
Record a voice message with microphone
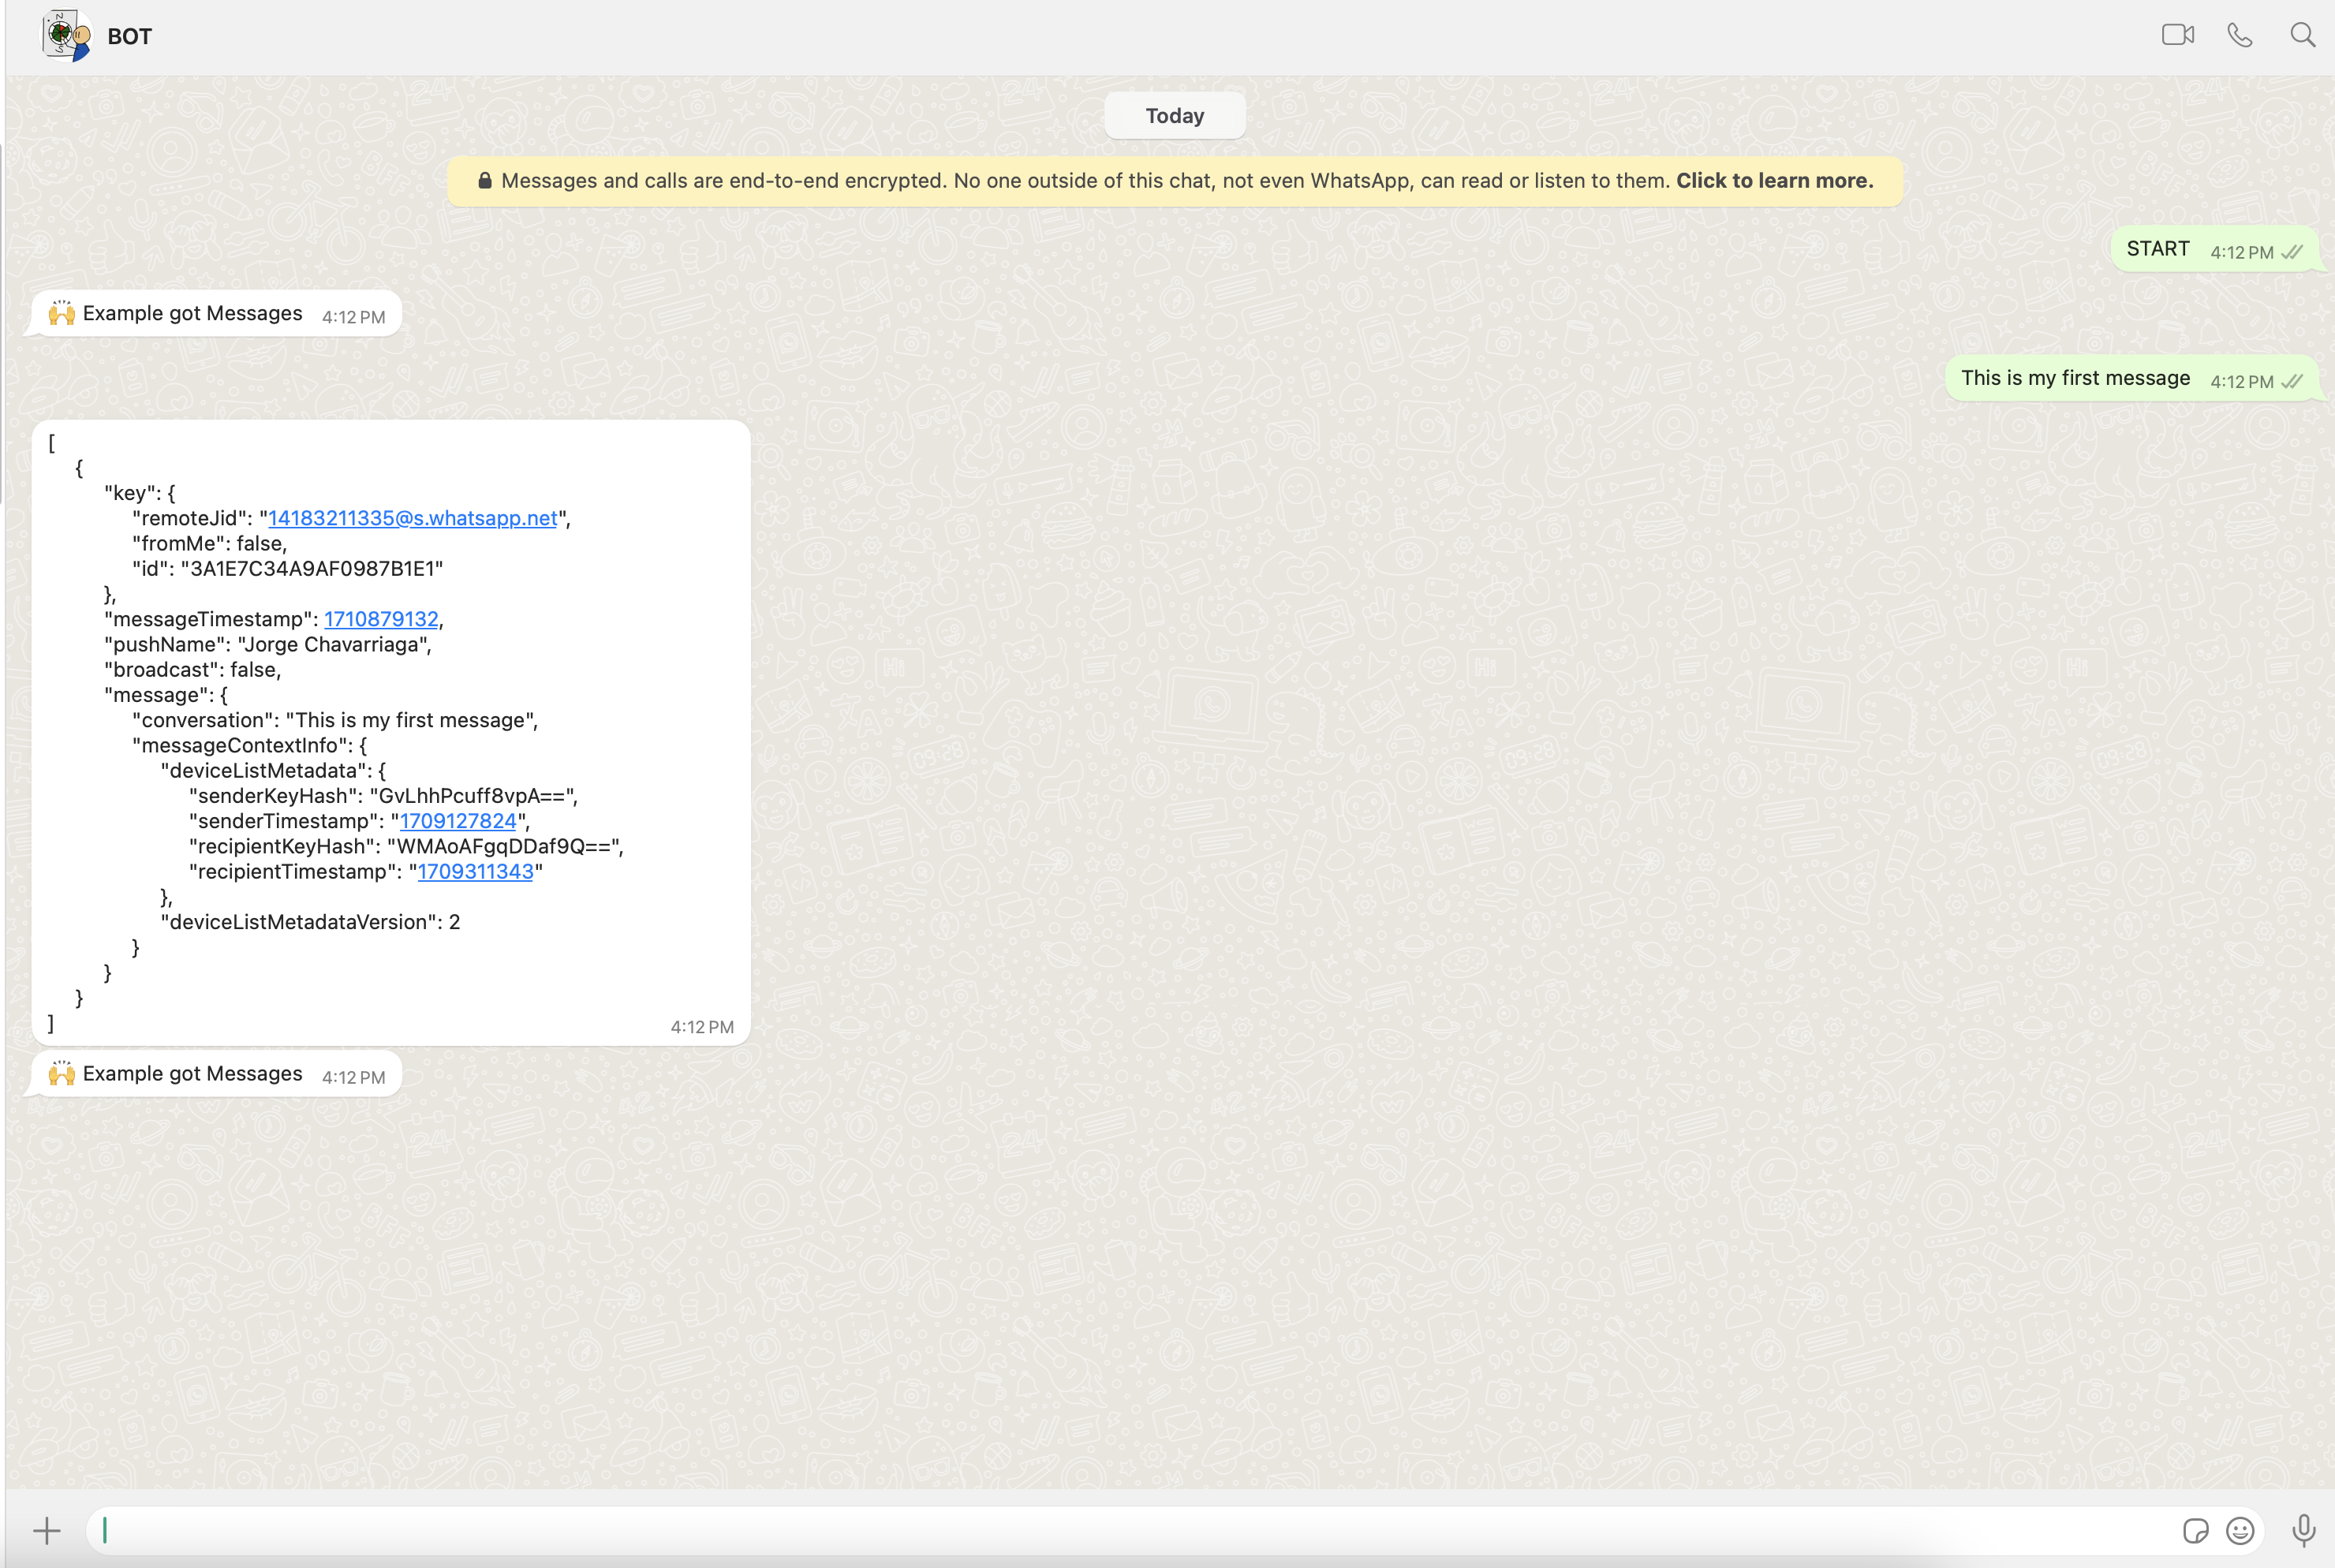(2303, 1530)
